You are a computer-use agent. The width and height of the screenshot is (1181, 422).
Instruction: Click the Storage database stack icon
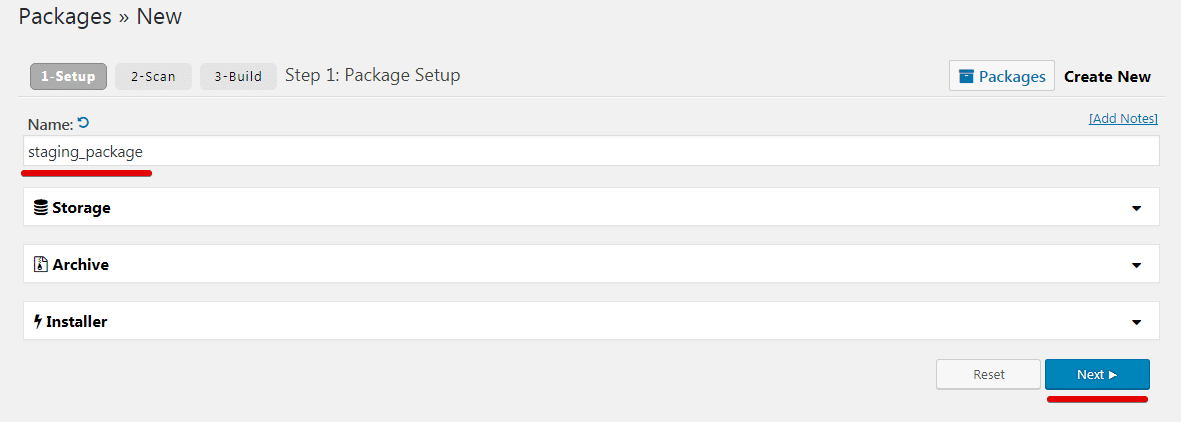41,207
